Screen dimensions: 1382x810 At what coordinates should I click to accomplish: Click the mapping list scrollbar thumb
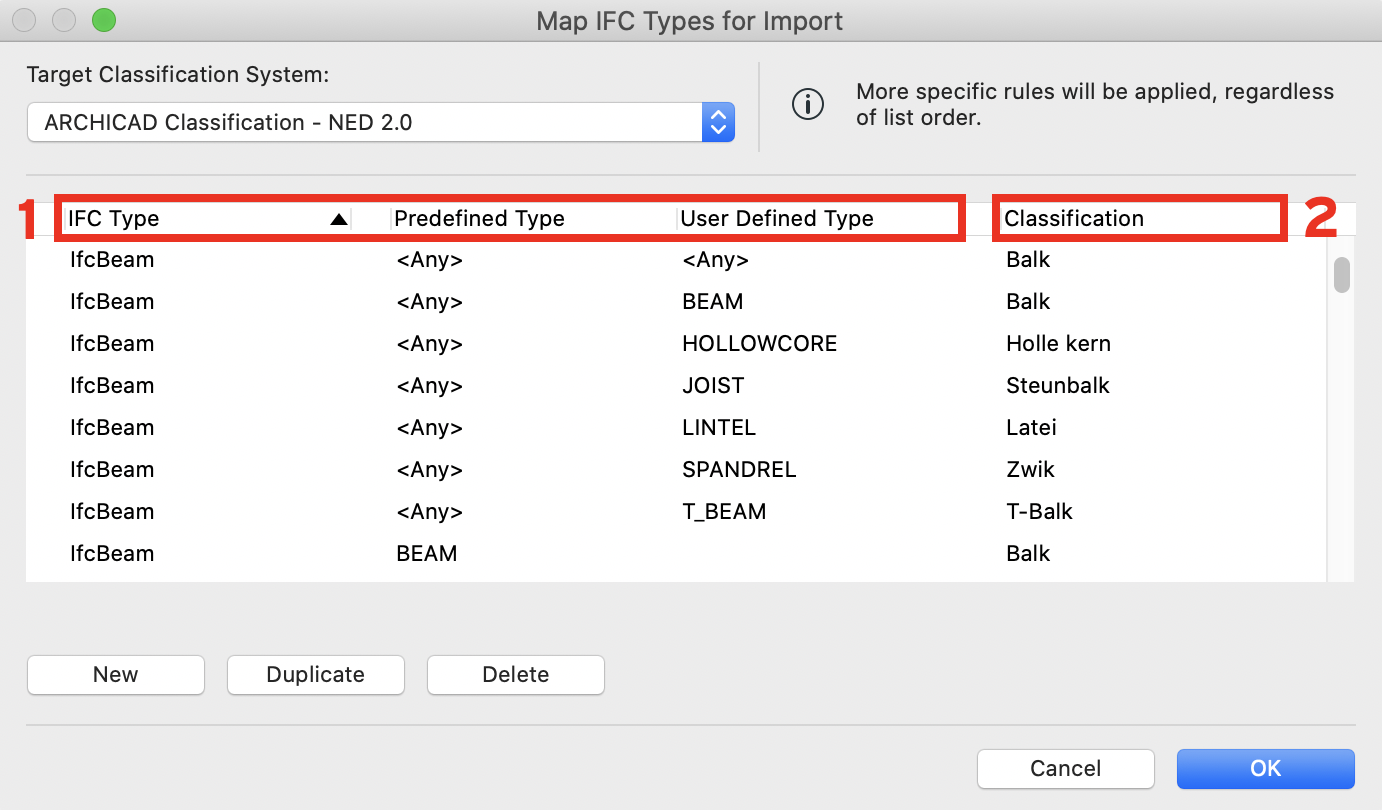pyautogui.click(x=1342, y=275)
